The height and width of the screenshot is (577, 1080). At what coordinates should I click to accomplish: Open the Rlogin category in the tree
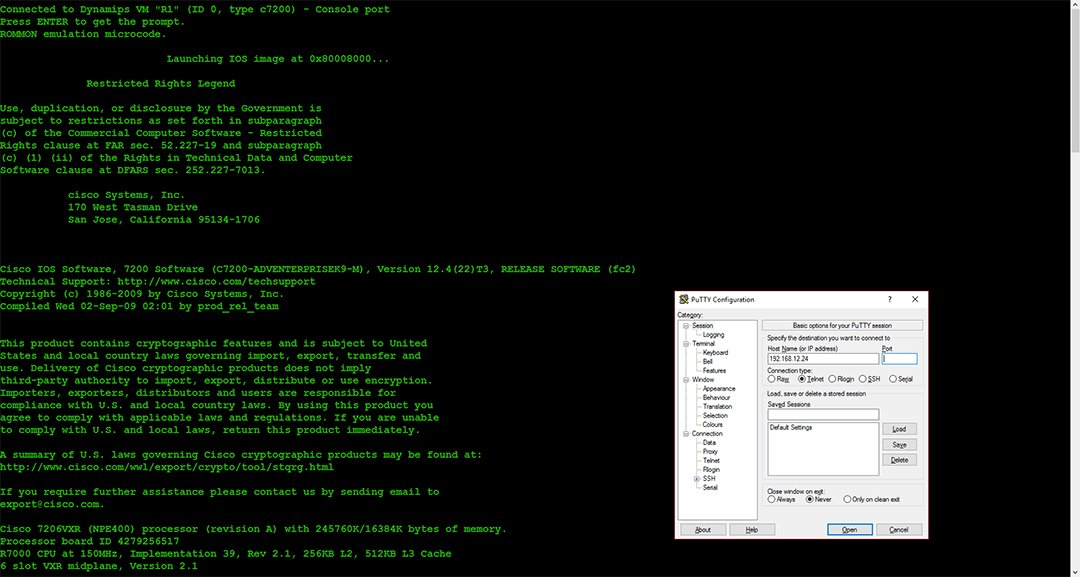click(711, 470)
